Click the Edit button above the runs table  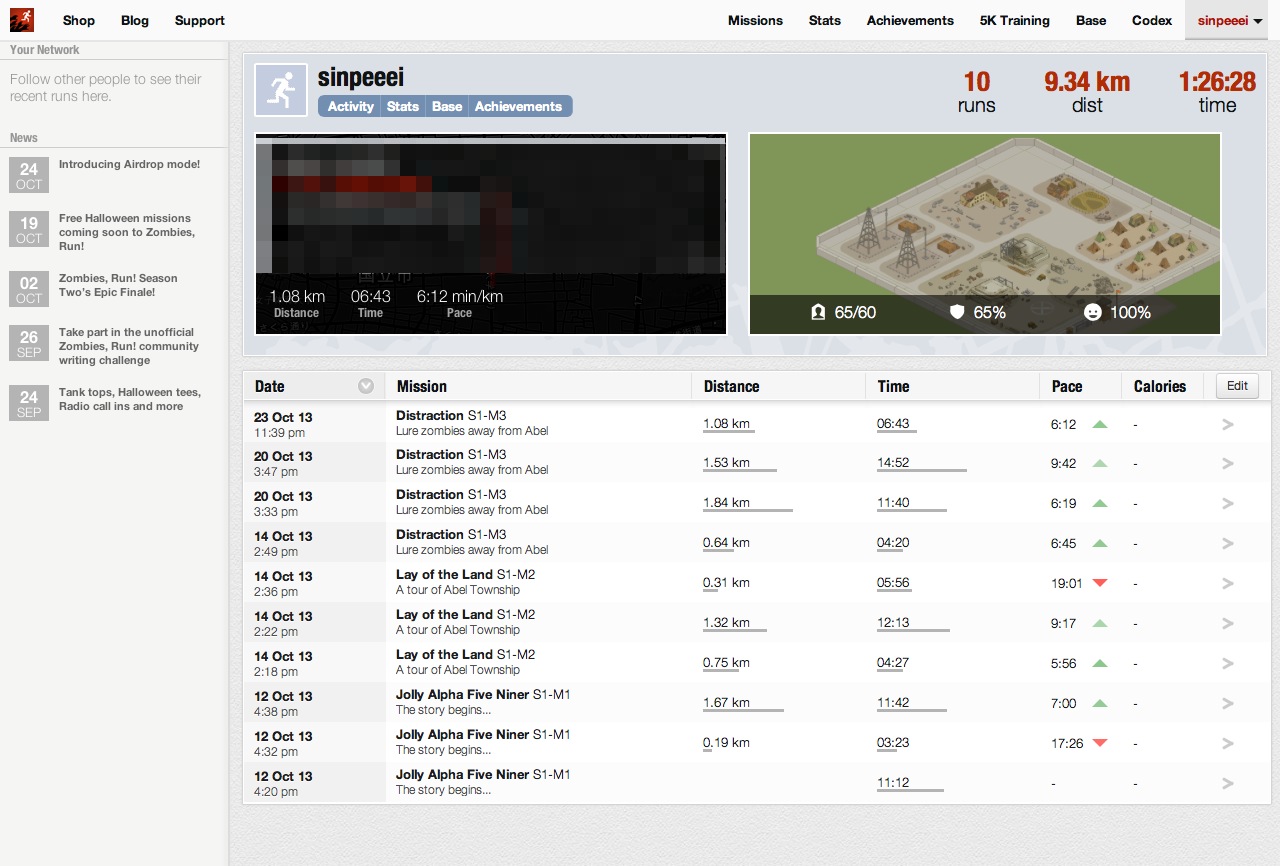click(1237, 386)
